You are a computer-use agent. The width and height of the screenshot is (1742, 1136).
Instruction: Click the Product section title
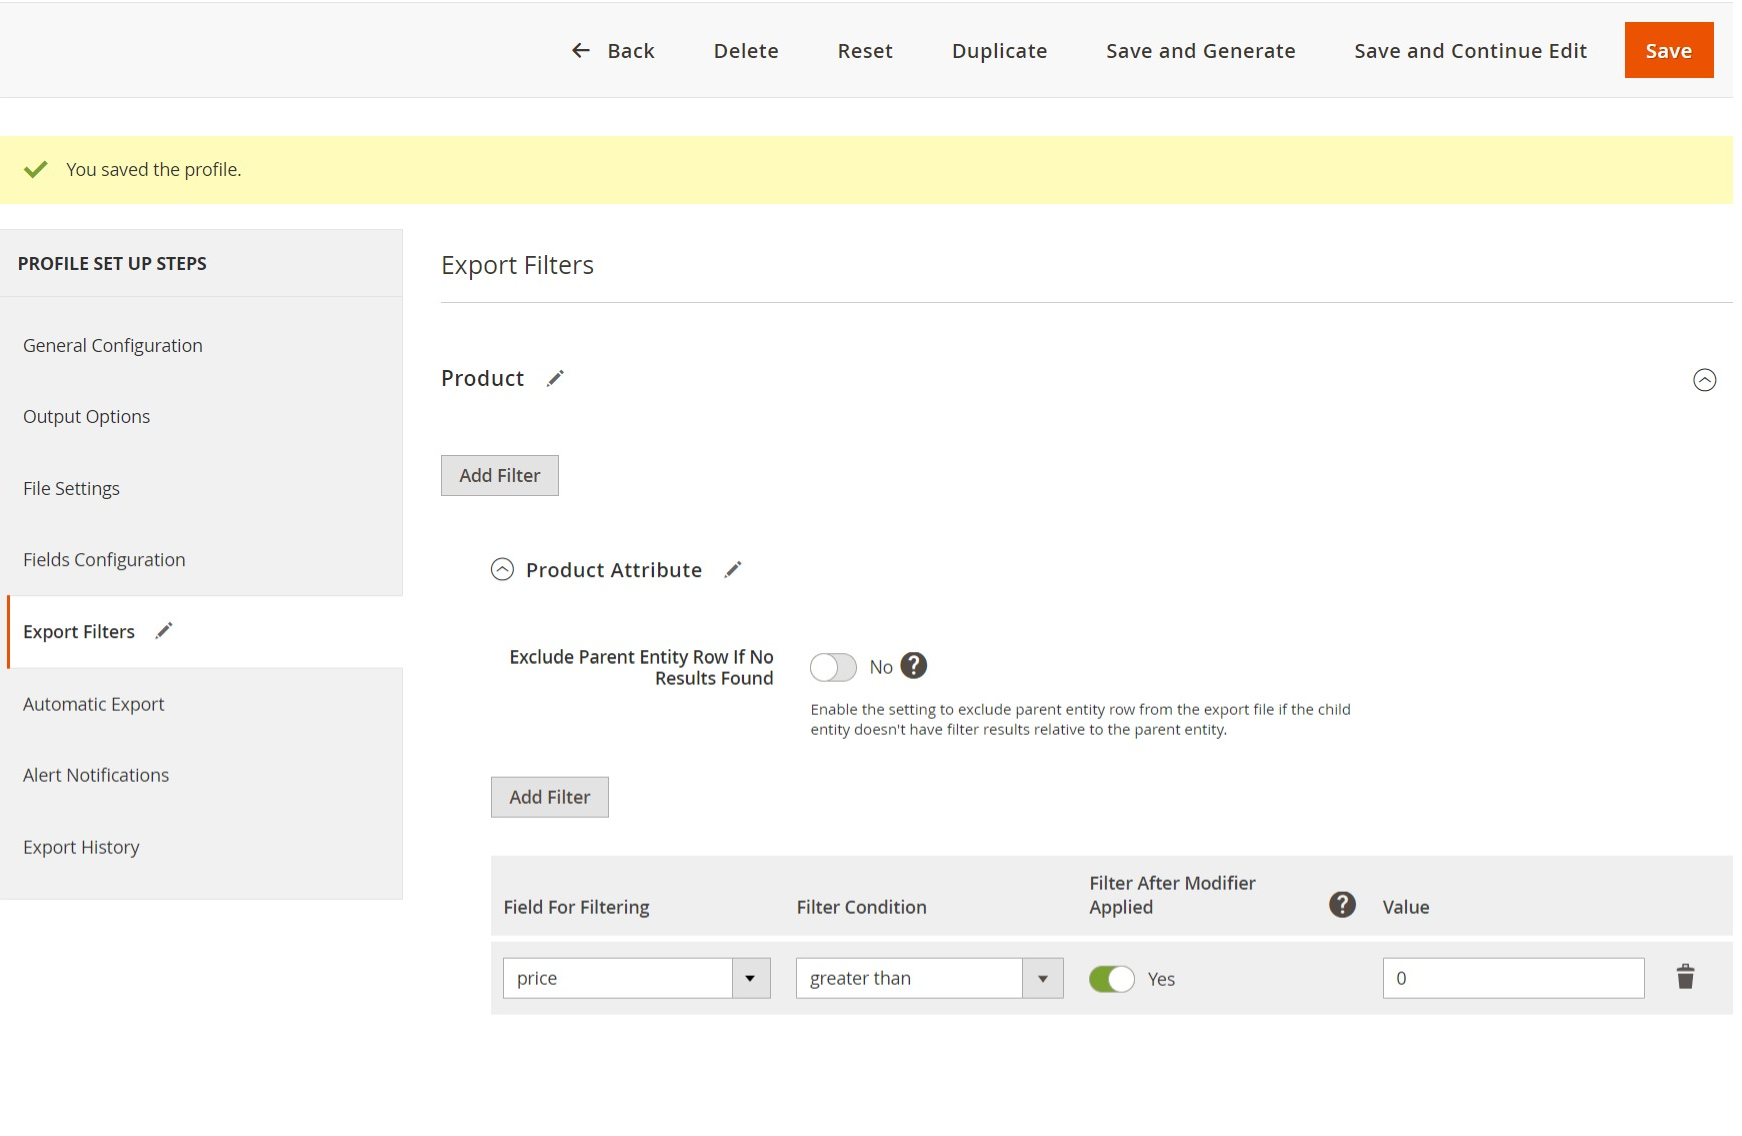click(482, 378)
